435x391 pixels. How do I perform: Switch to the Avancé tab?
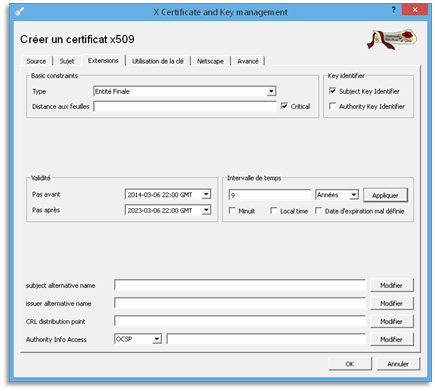(x=248, y=61)
